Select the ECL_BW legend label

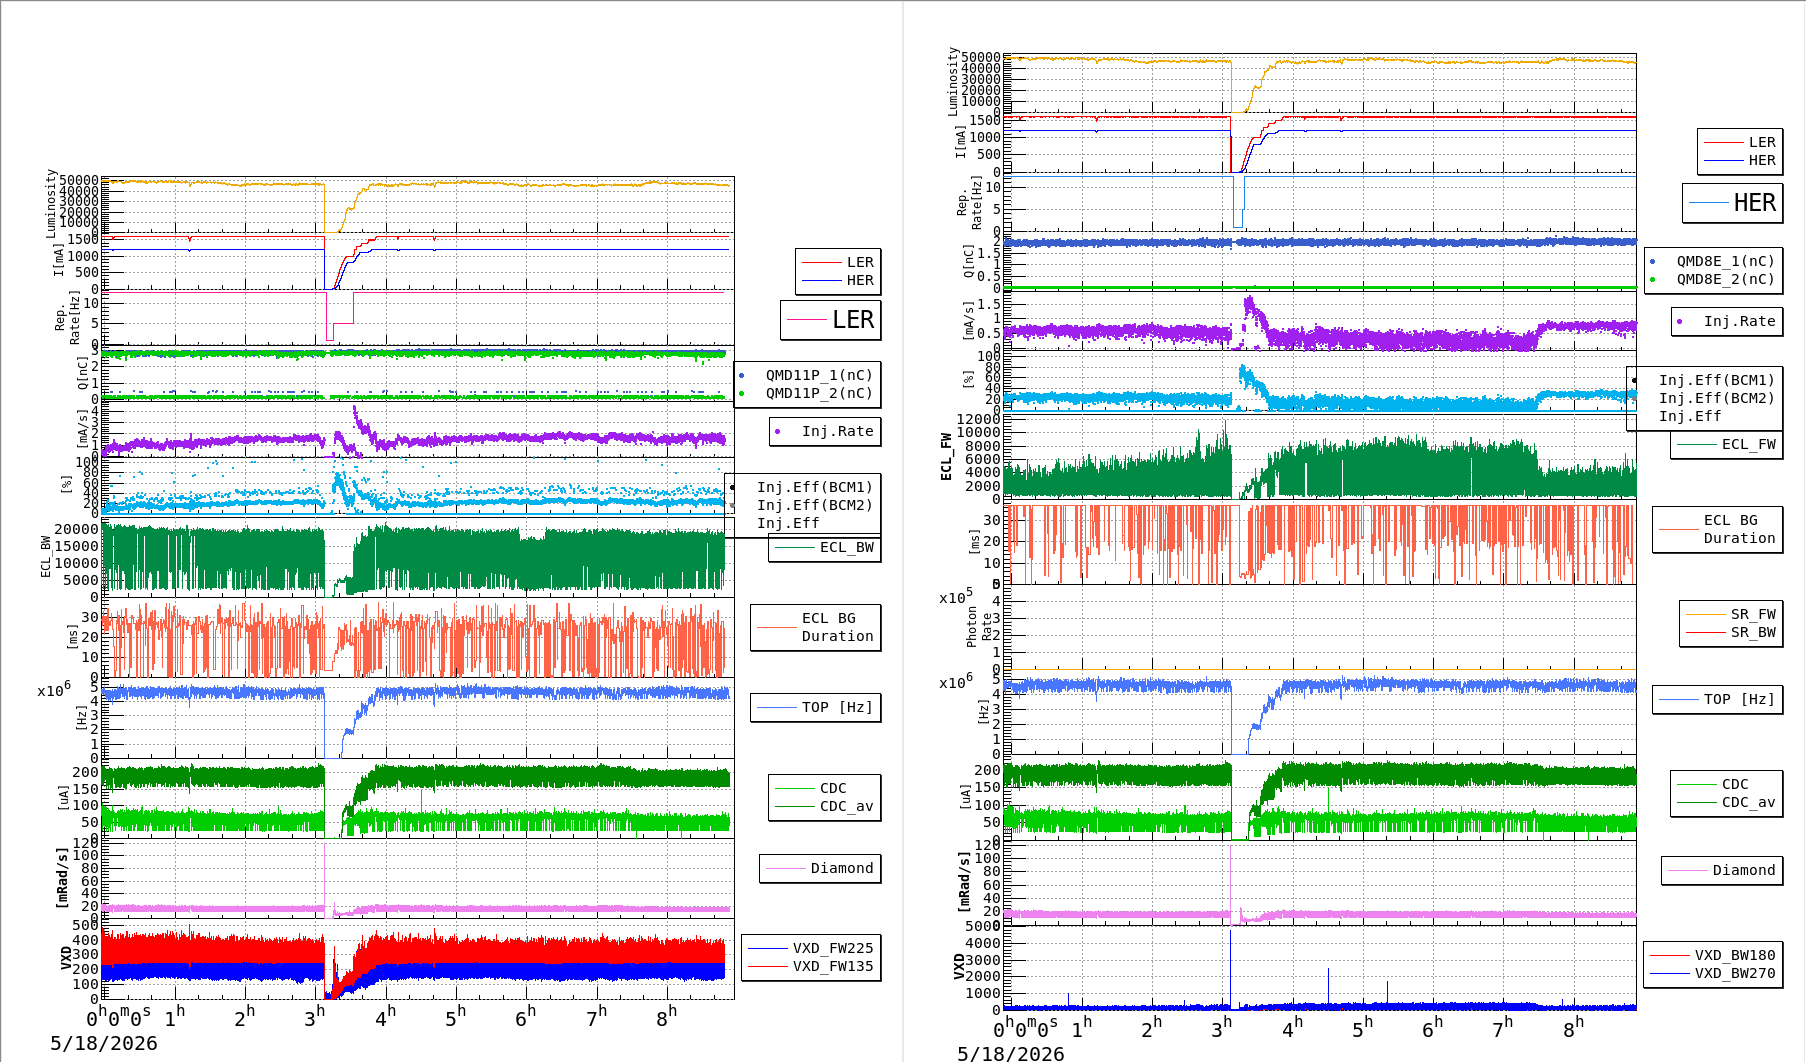point(847,547)
